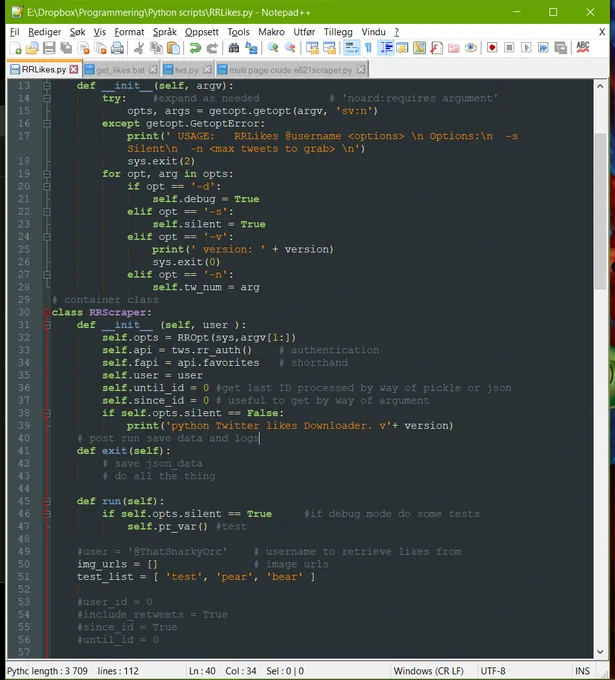Zoom out using the magnifier minus icon
Screen dimensions: 615x680
click(290, 48)
